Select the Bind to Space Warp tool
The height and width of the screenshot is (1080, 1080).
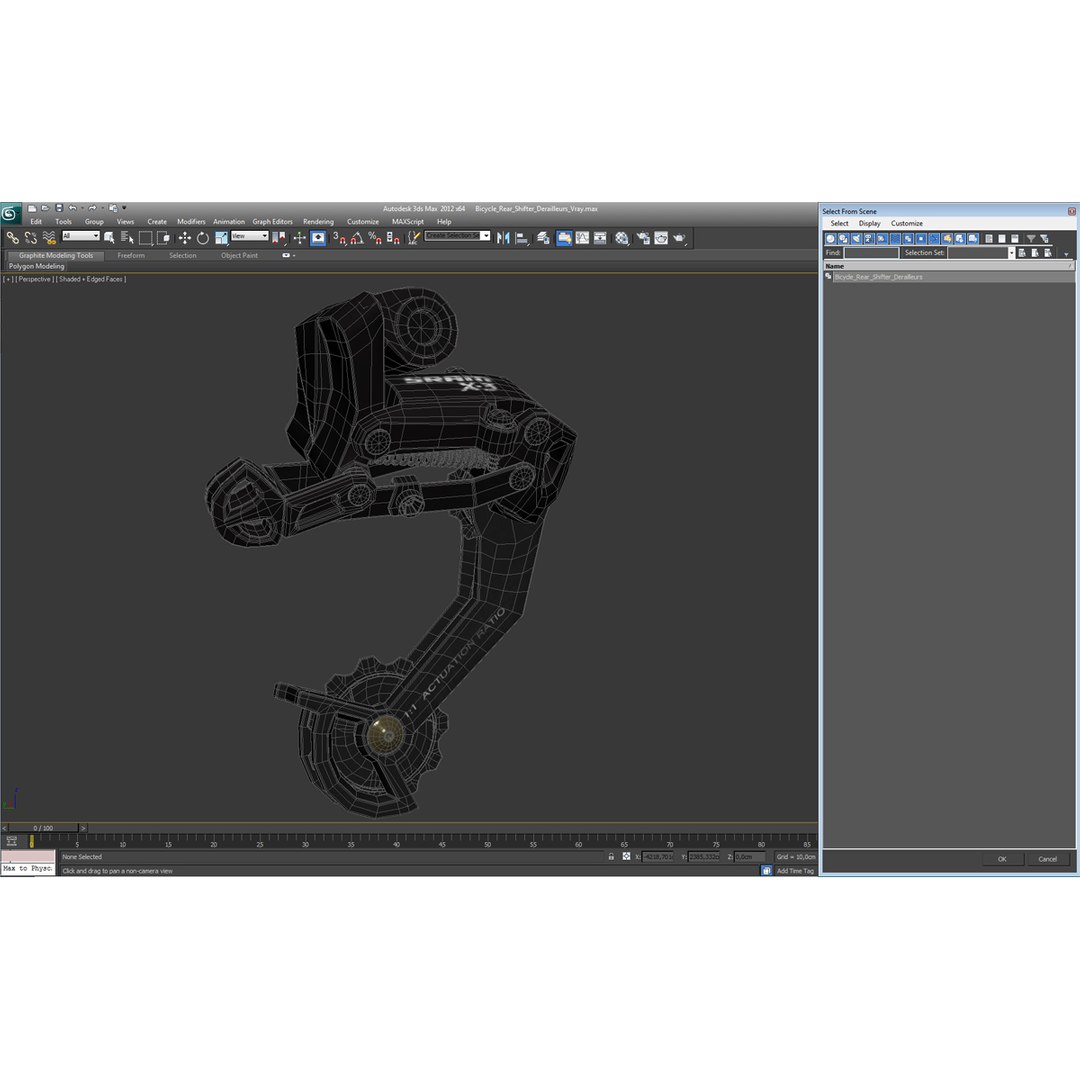coord(49,238)
